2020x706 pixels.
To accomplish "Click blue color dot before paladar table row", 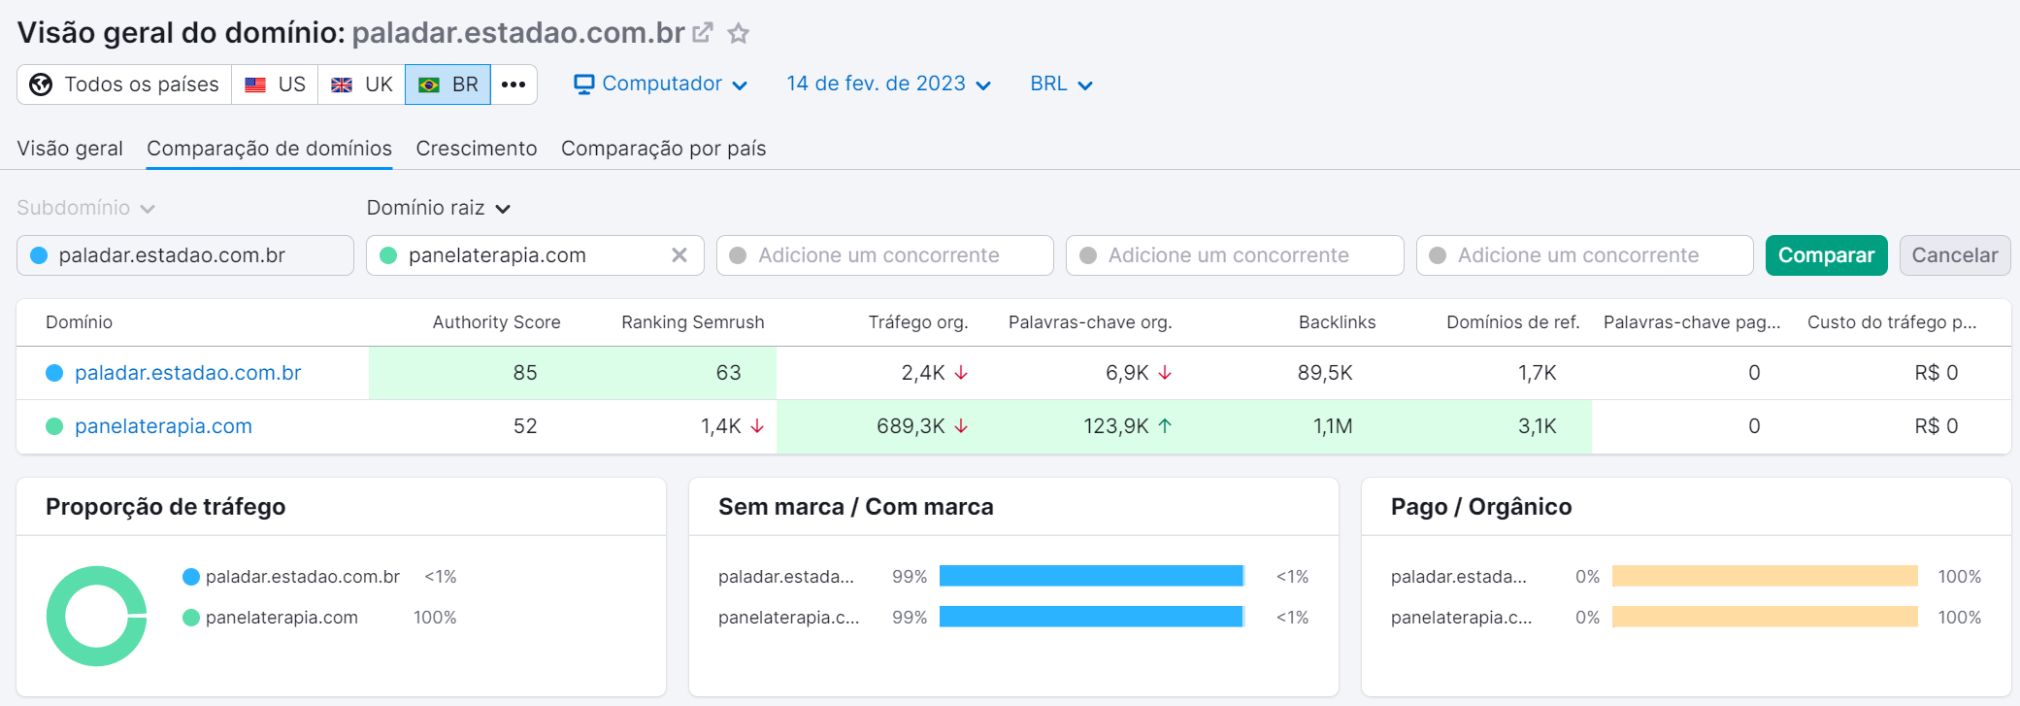I will 55,373.
